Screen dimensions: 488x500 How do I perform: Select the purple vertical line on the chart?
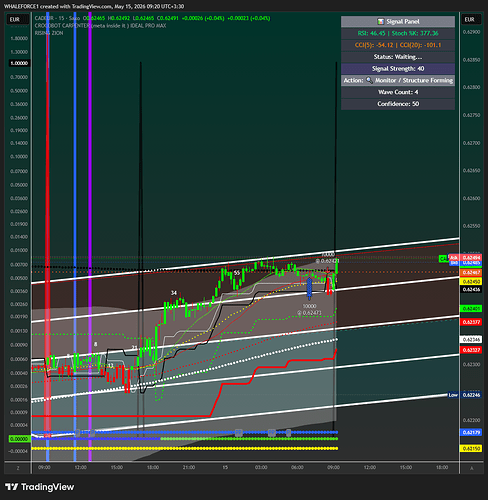[x=90, y=233]
